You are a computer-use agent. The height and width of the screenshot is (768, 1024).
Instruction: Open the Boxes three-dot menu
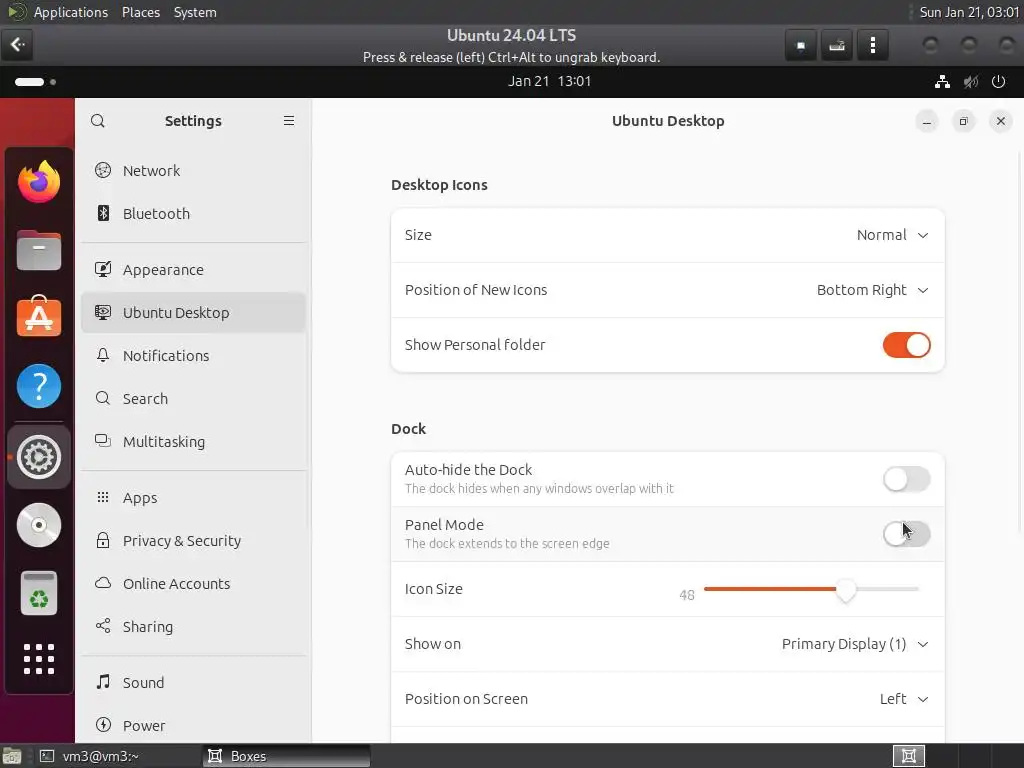872,46
